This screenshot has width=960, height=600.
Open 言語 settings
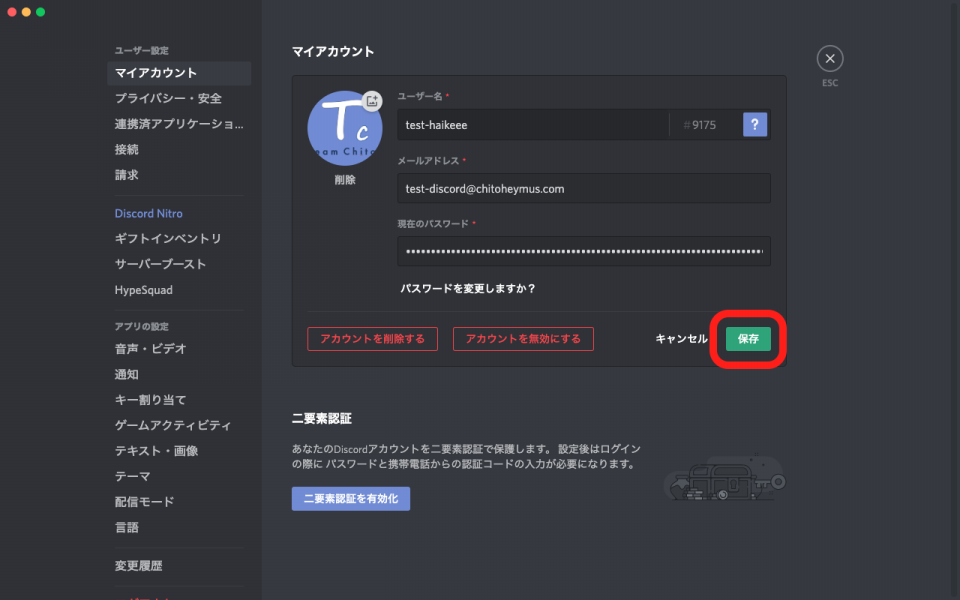pos(179,528)
